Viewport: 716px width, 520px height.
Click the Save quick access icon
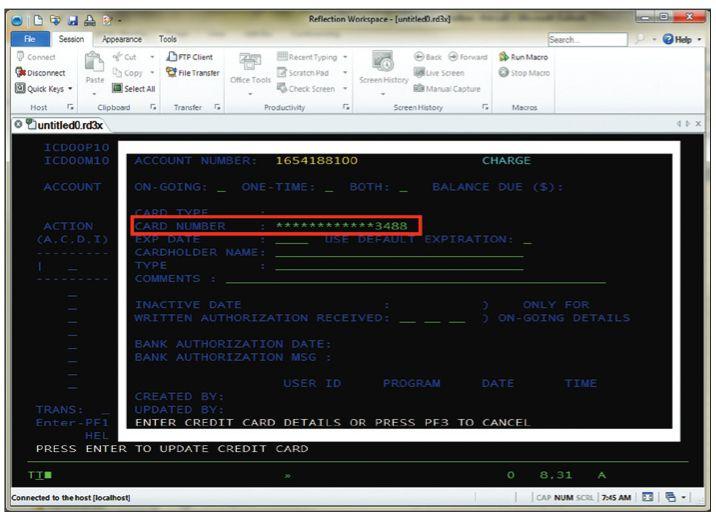[73, 20]
